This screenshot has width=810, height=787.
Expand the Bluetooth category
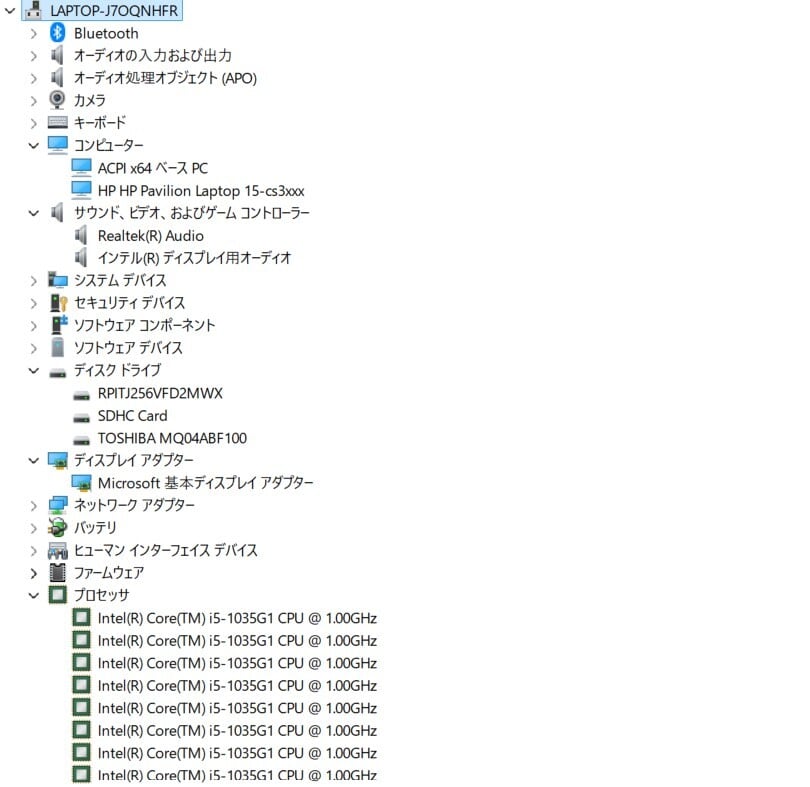pyautogui.click(x=34, y=34)
